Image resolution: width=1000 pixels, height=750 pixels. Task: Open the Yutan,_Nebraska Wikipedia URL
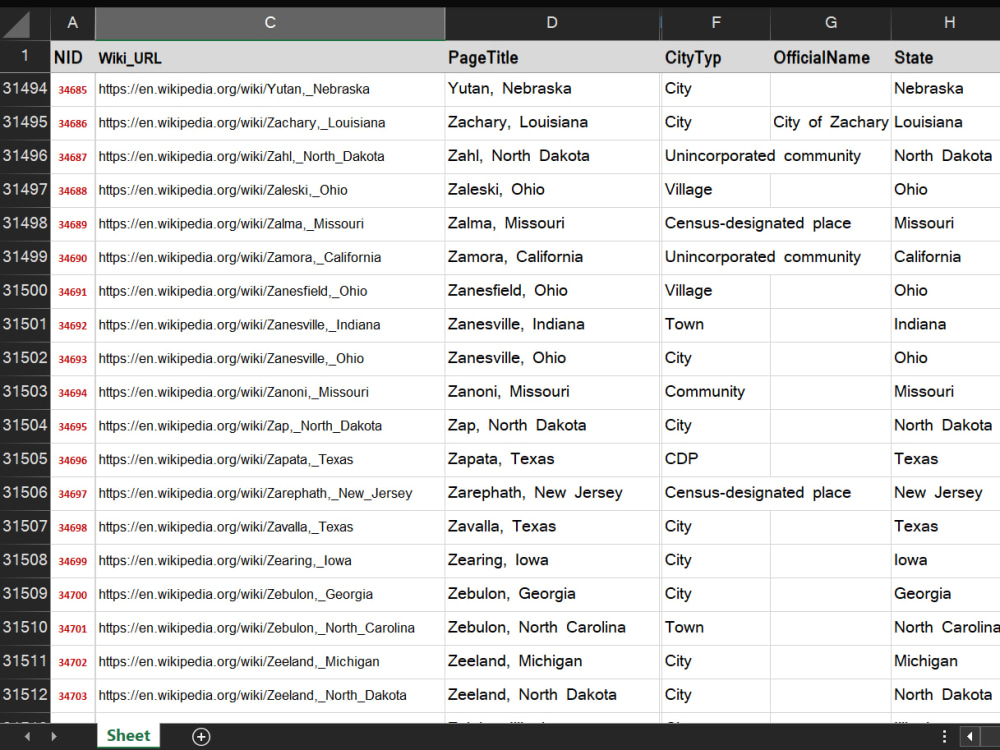tap(234, 89)
